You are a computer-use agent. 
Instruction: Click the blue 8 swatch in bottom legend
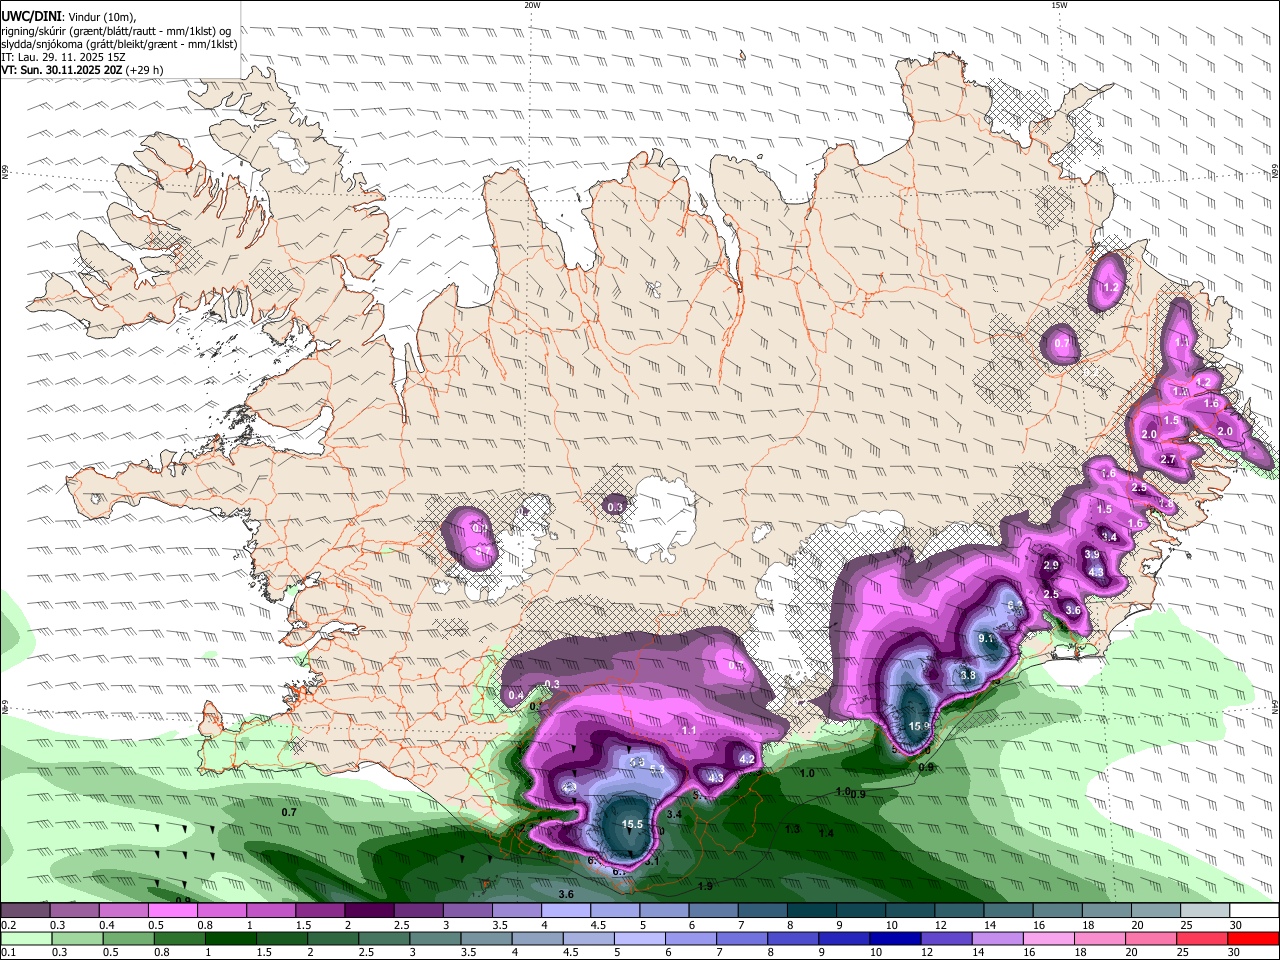point(795,939)
